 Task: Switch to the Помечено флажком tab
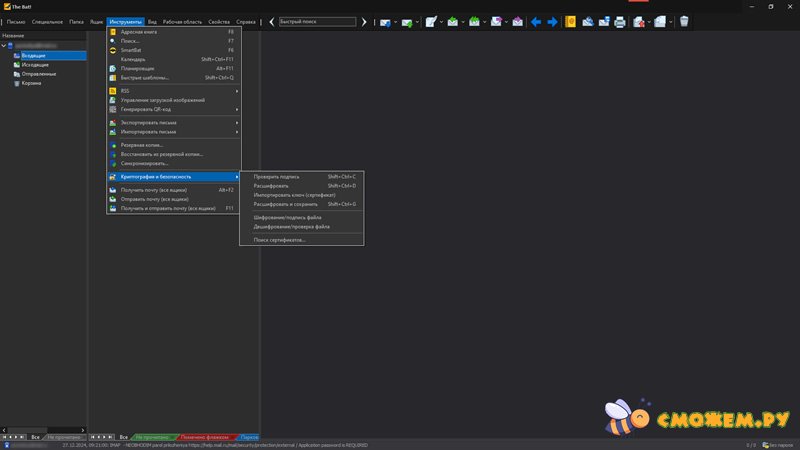click(205, 438)
